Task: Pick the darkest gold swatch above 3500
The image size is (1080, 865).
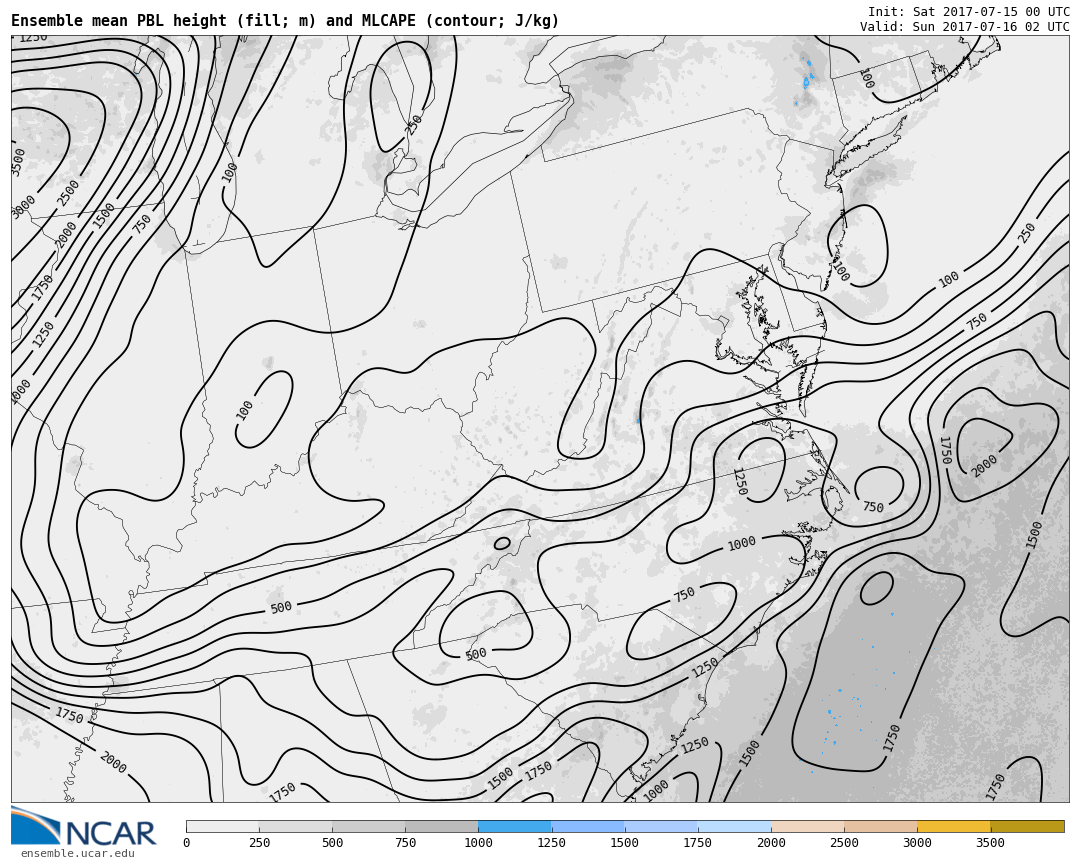Action: click(1027, 826)
